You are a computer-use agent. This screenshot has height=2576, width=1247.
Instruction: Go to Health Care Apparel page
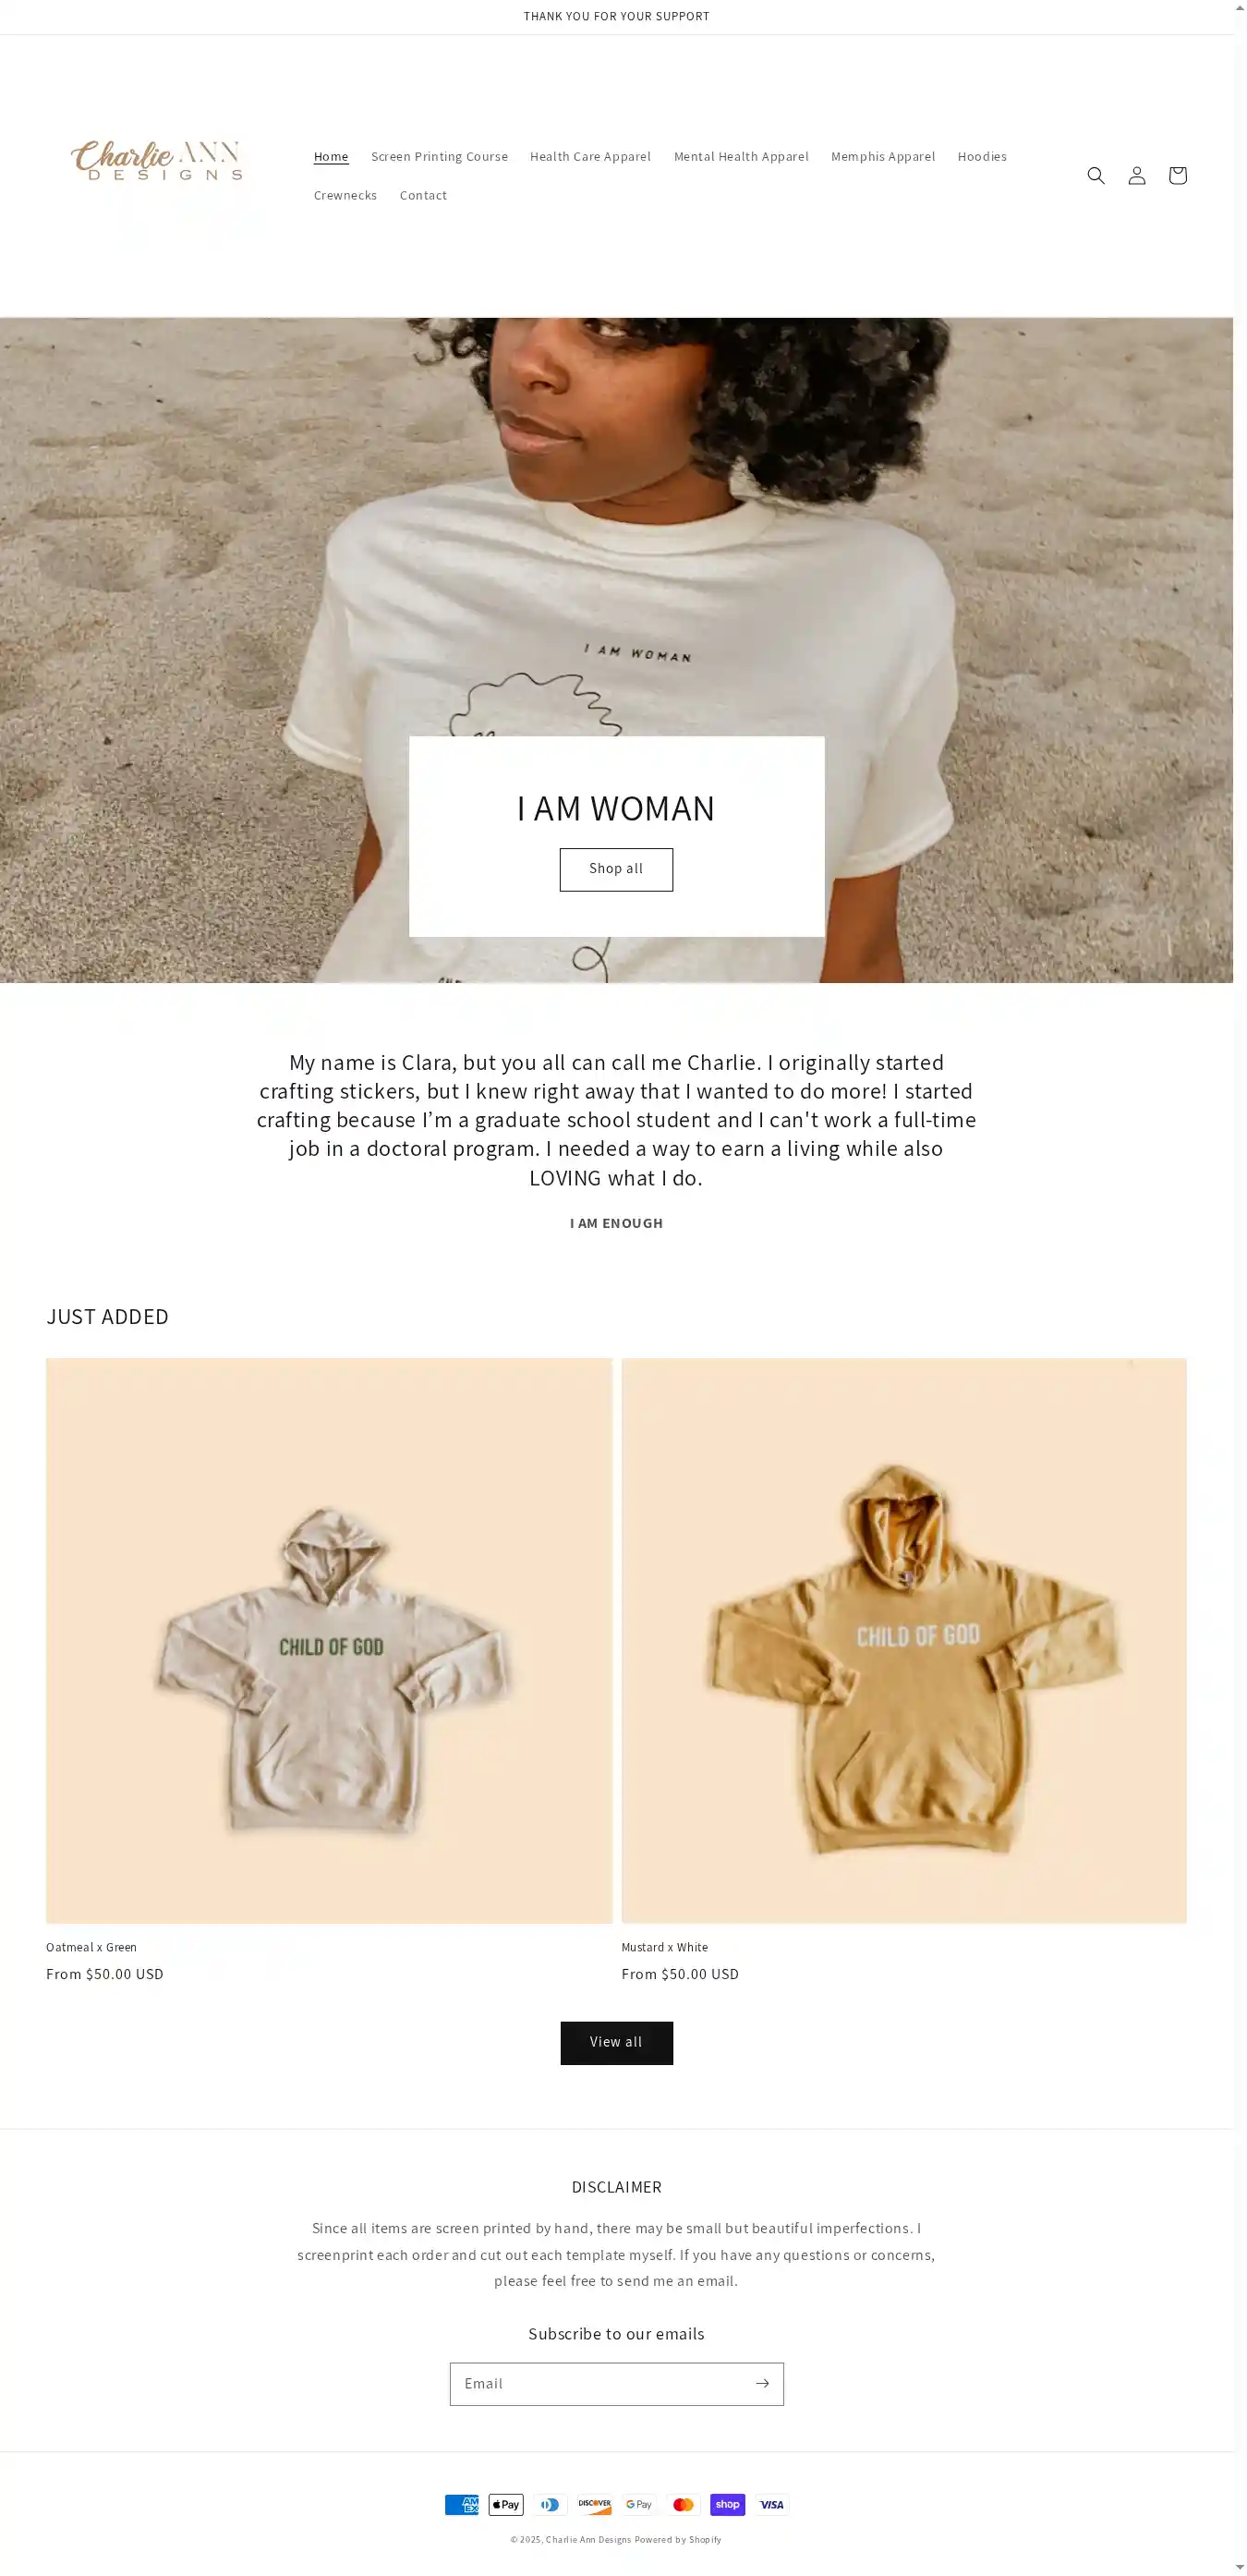tap(590, 157)
